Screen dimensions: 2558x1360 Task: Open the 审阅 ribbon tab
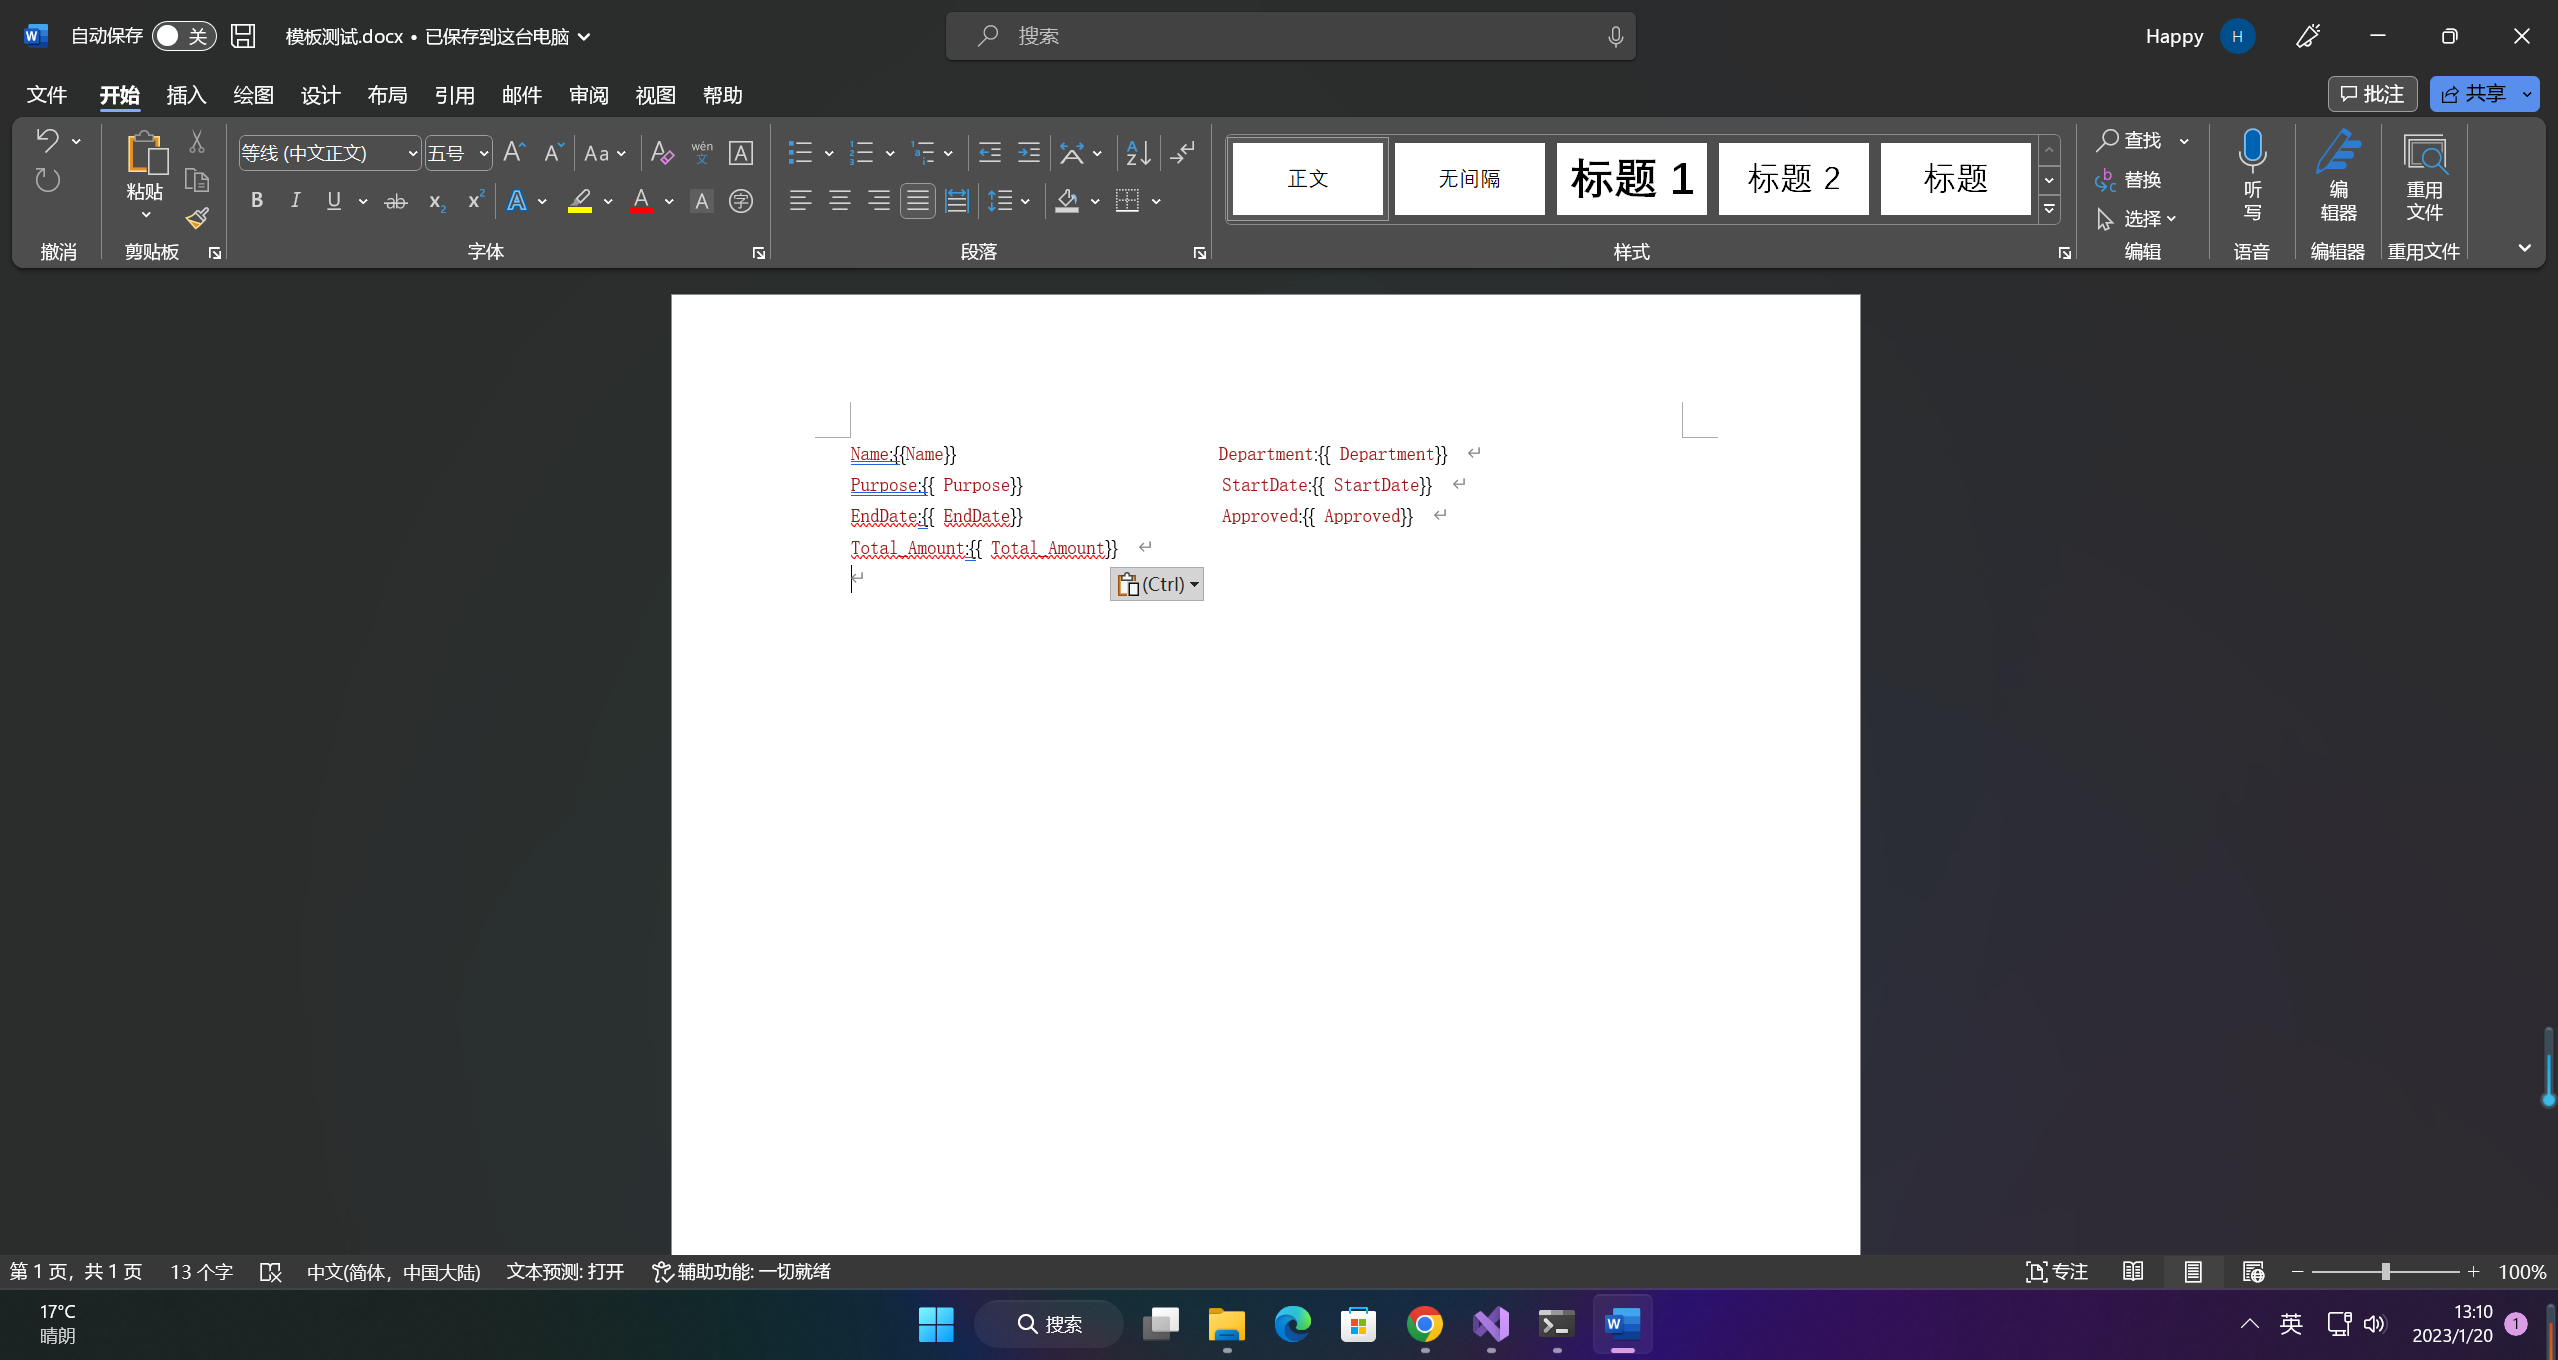[588, 95]
